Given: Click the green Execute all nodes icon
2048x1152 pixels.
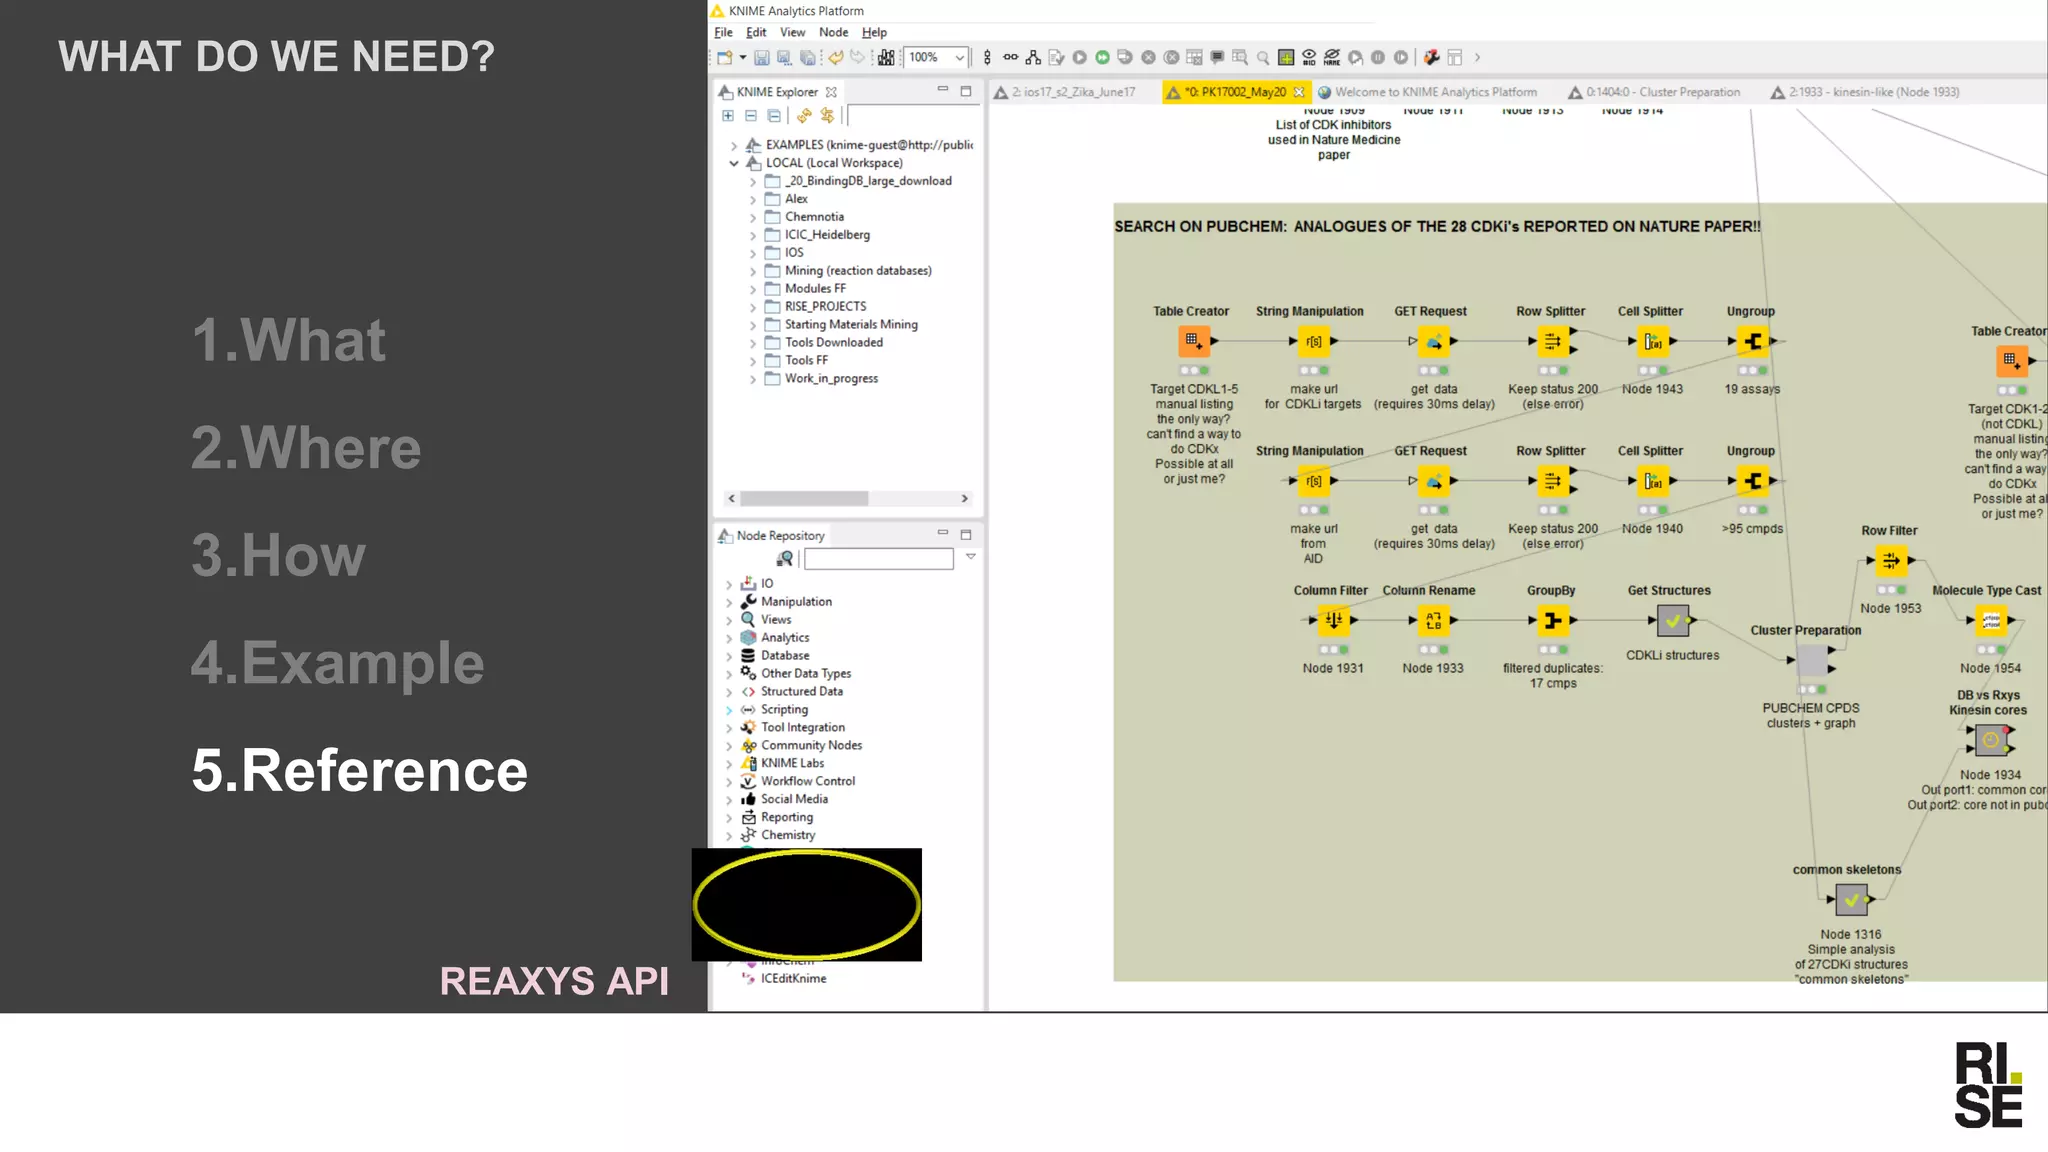Looking at the screenshot, I should (x=1102, y=58).
